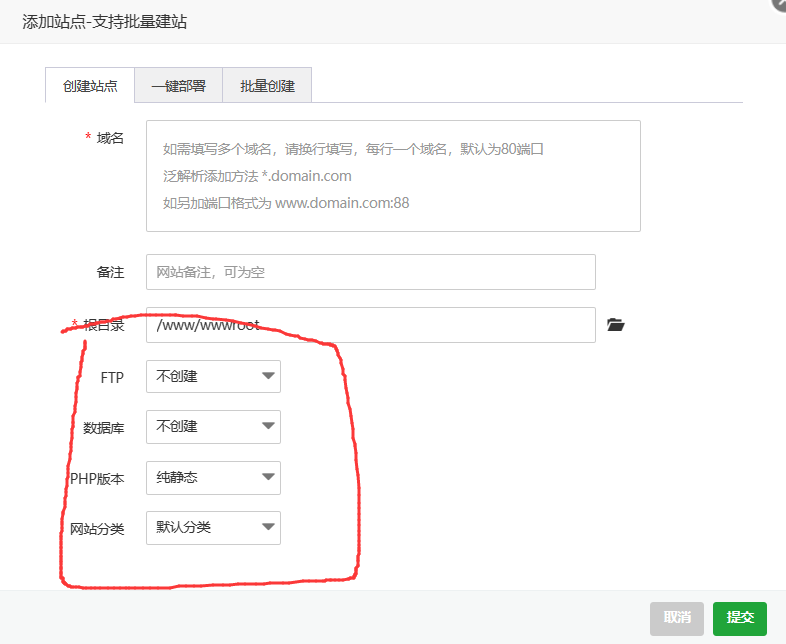786x644 pixels.
Task: Open the folder browser for root directory
Action: click(616, 325)
